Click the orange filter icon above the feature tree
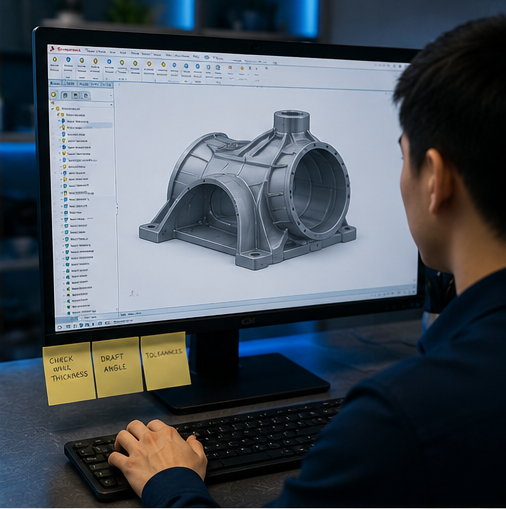 coord(52,103)
